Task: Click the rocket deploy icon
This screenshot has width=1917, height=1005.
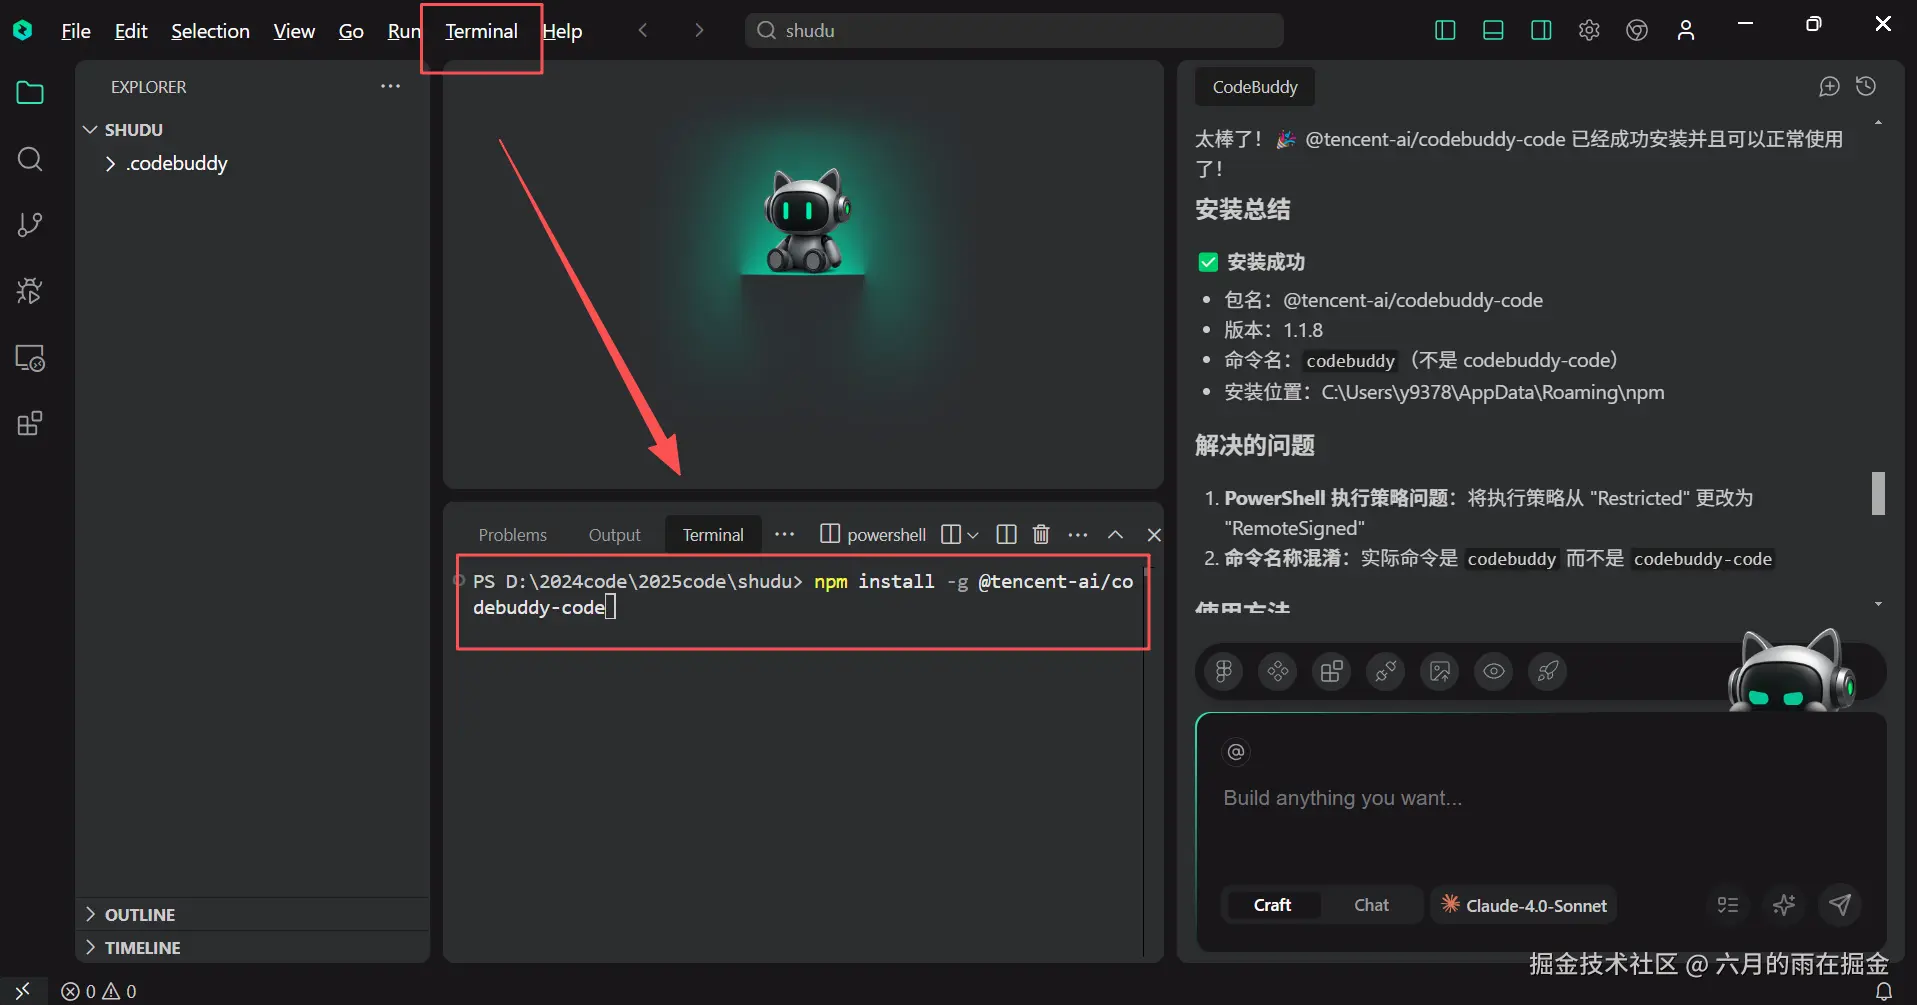Action: point(1548,671)
